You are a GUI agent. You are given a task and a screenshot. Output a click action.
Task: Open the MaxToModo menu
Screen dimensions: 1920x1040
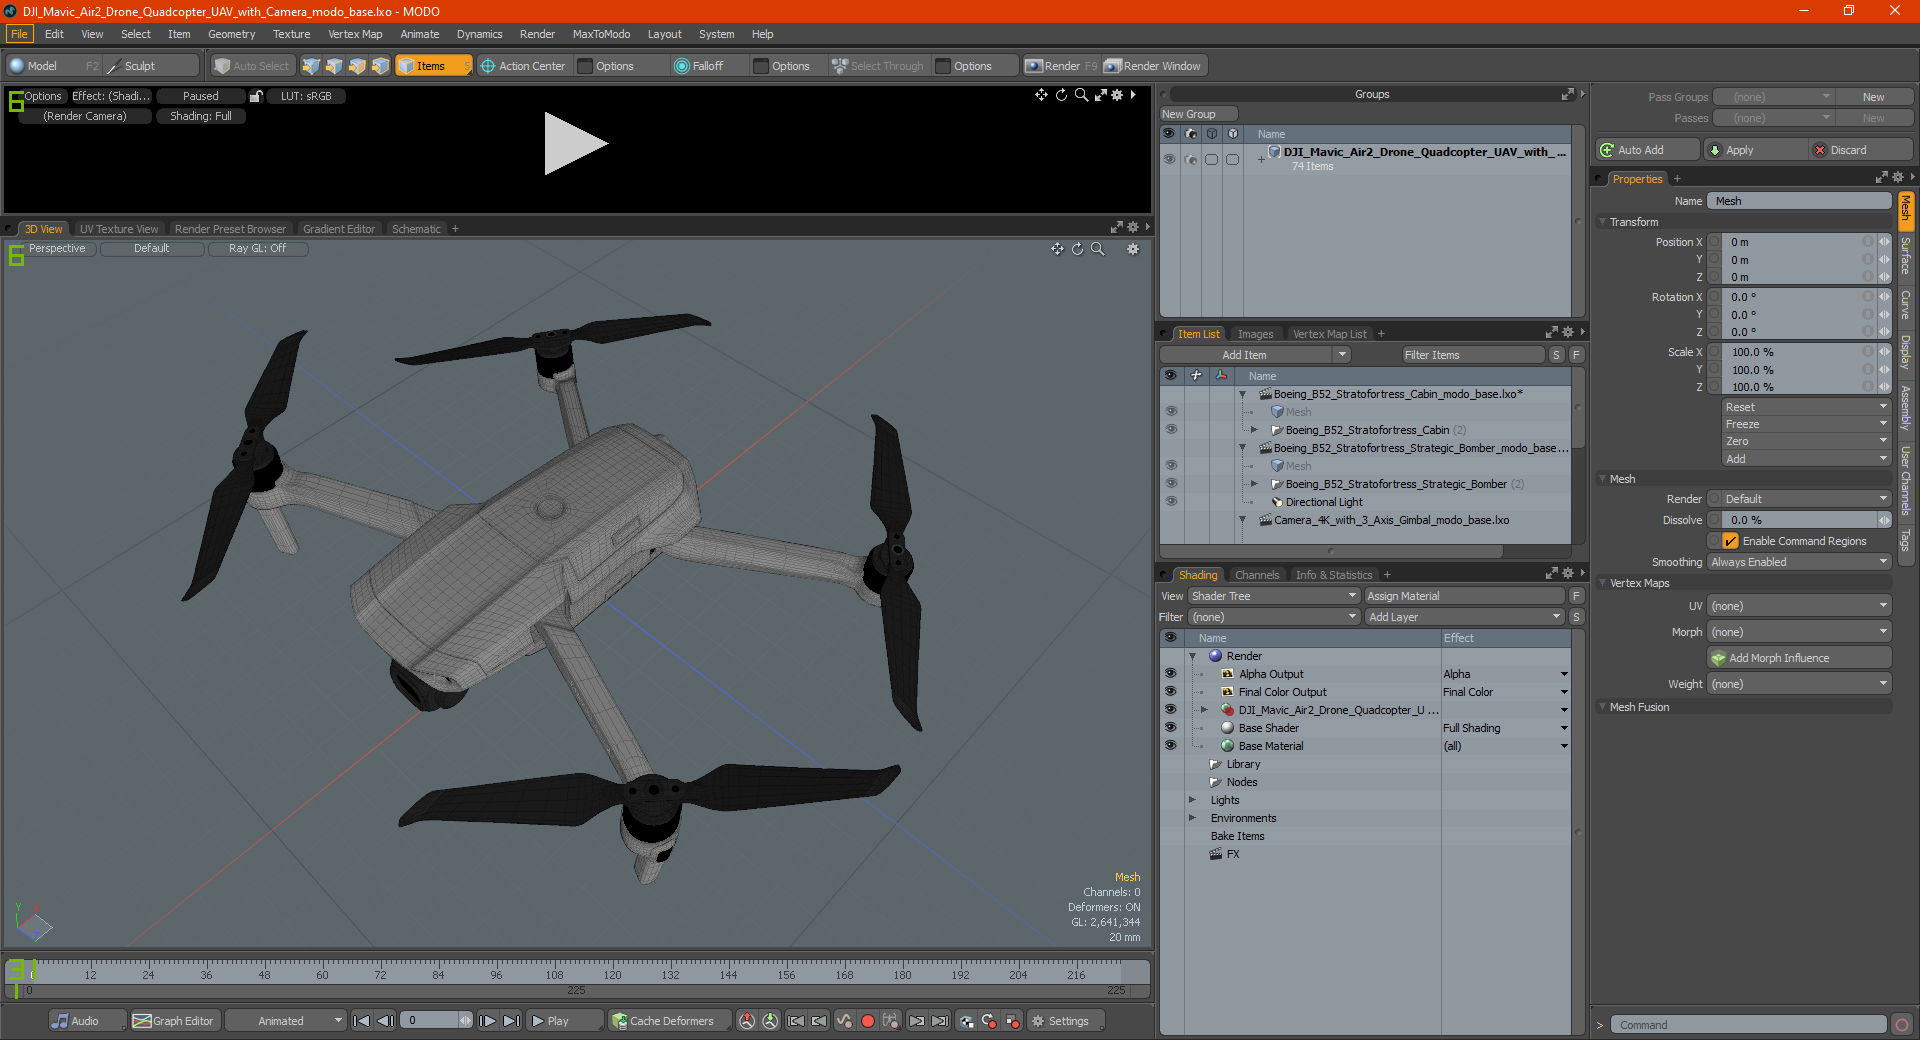coord(601,34)
